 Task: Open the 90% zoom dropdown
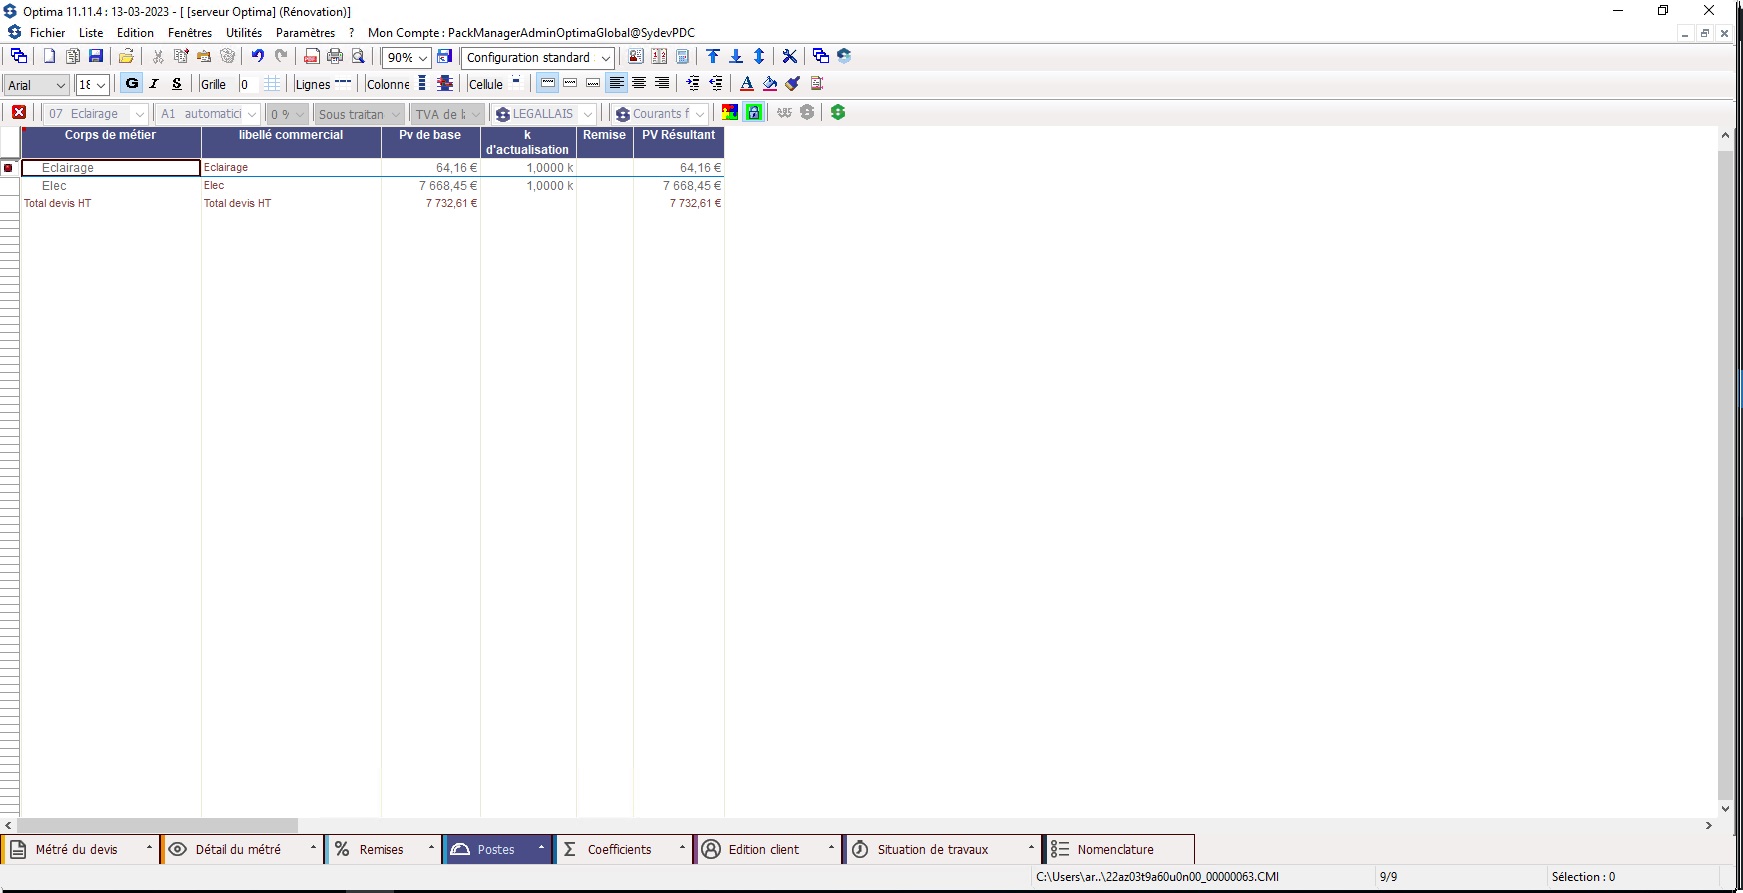pyautogui.click(x=423, y=58)
